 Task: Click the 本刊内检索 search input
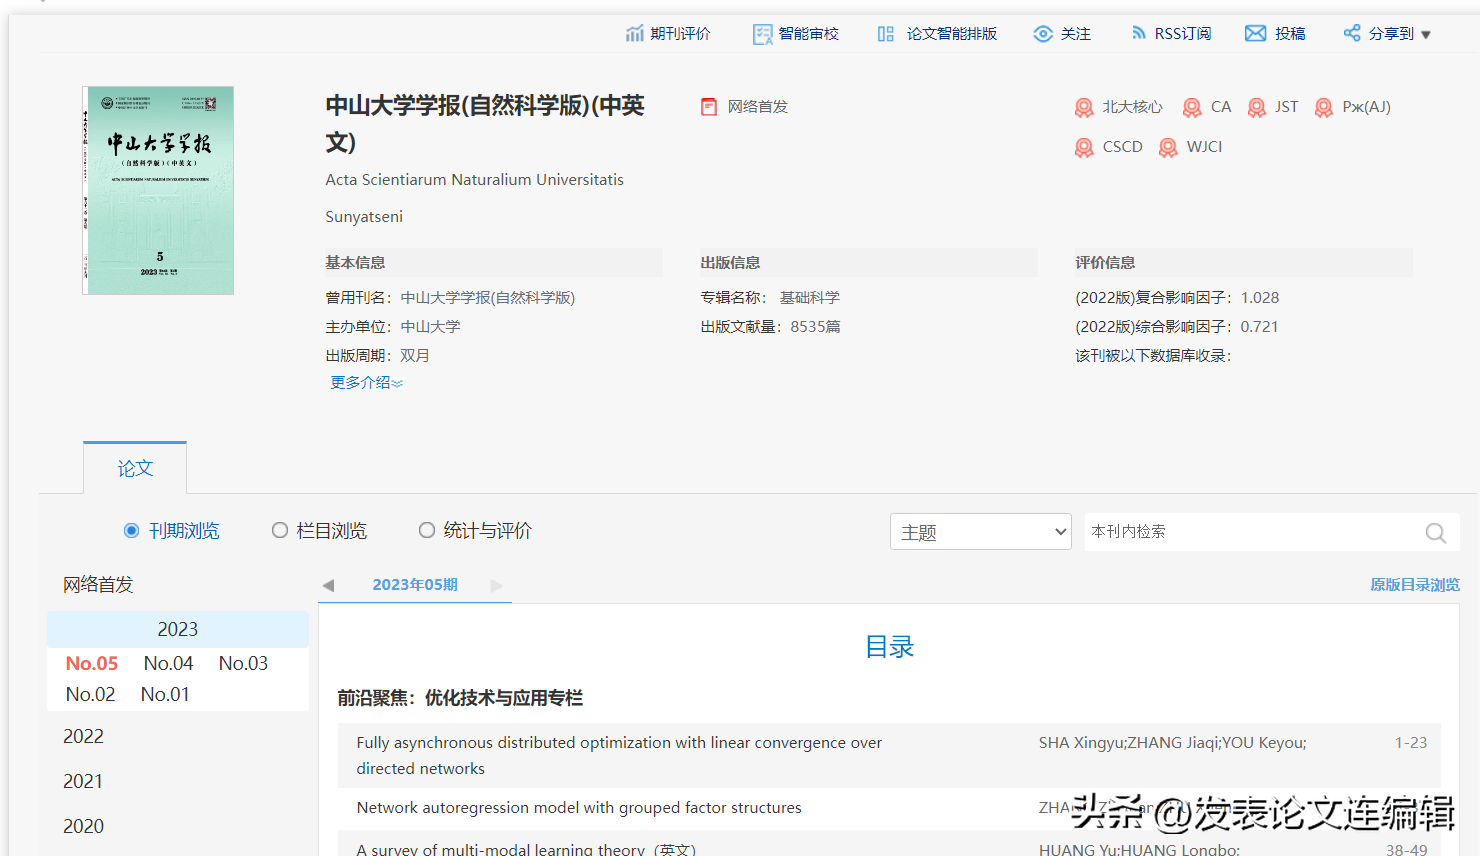[x=1250, y=532]
